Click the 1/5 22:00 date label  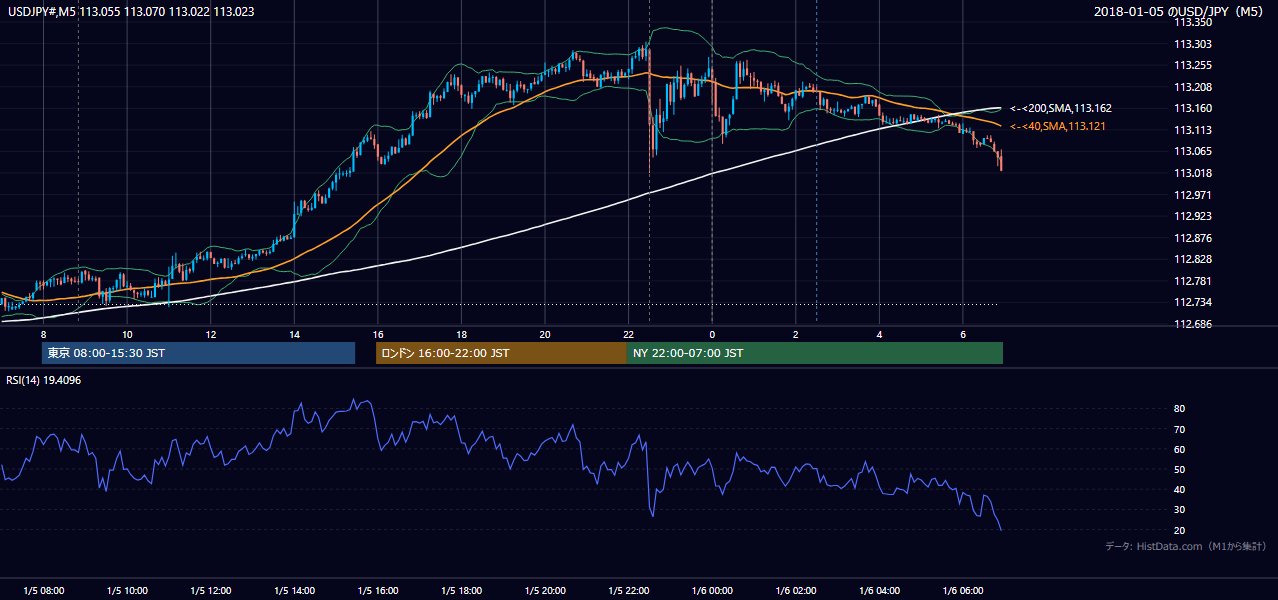(x=628, y=591)
